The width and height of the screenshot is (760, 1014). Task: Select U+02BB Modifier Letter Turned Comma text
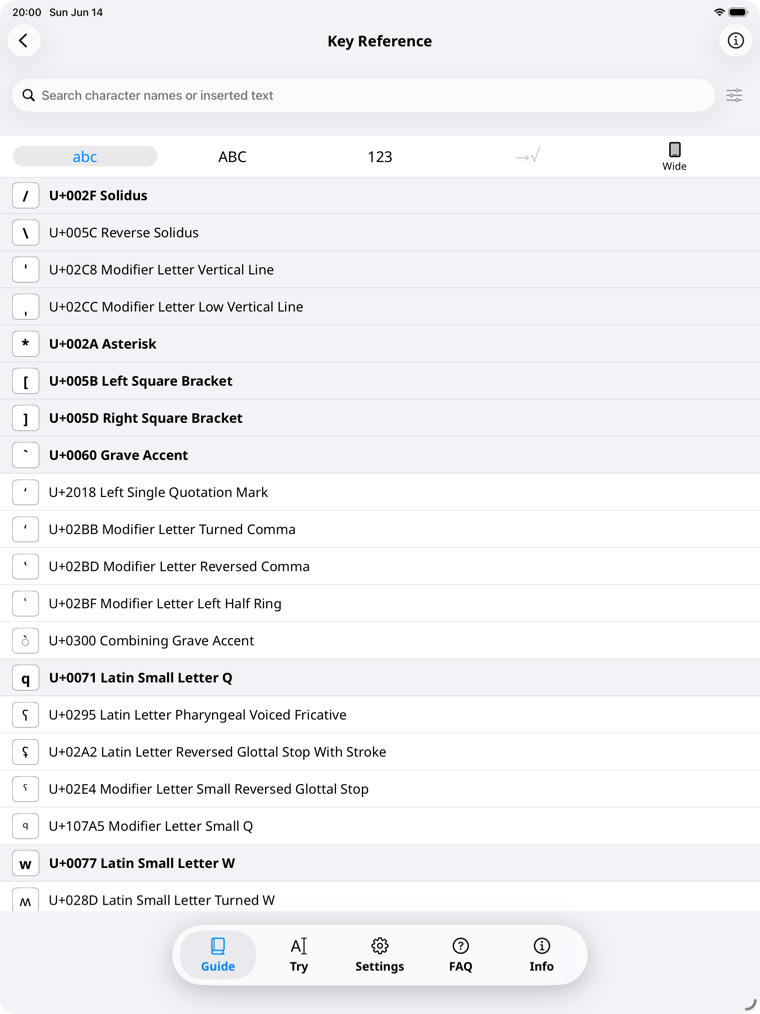coord(172,529)
